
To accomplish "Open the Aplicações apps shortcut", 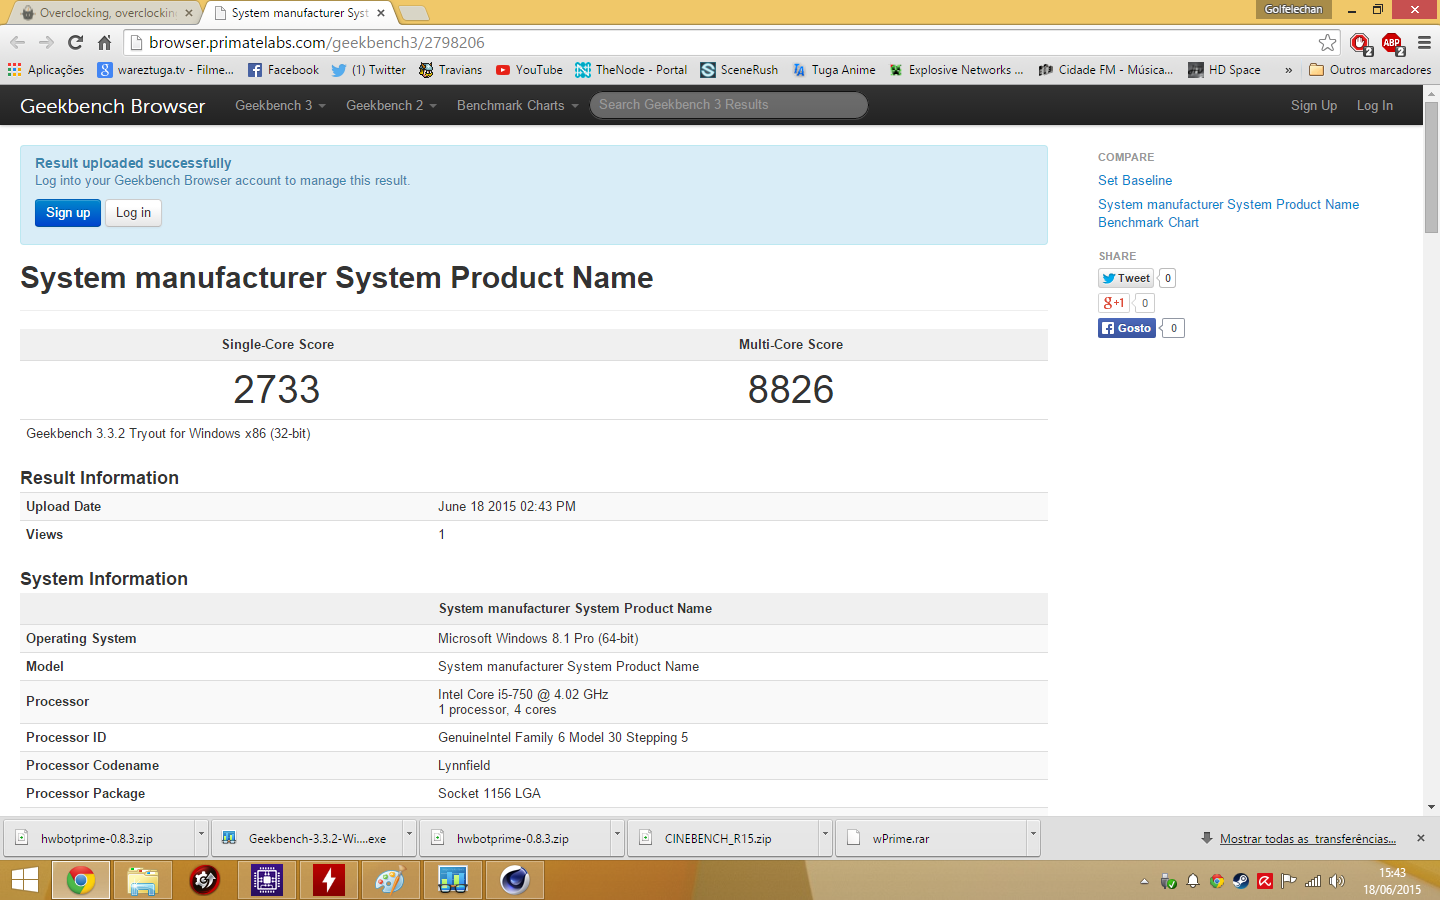I will pyautogui.click(x=46, y=70).
